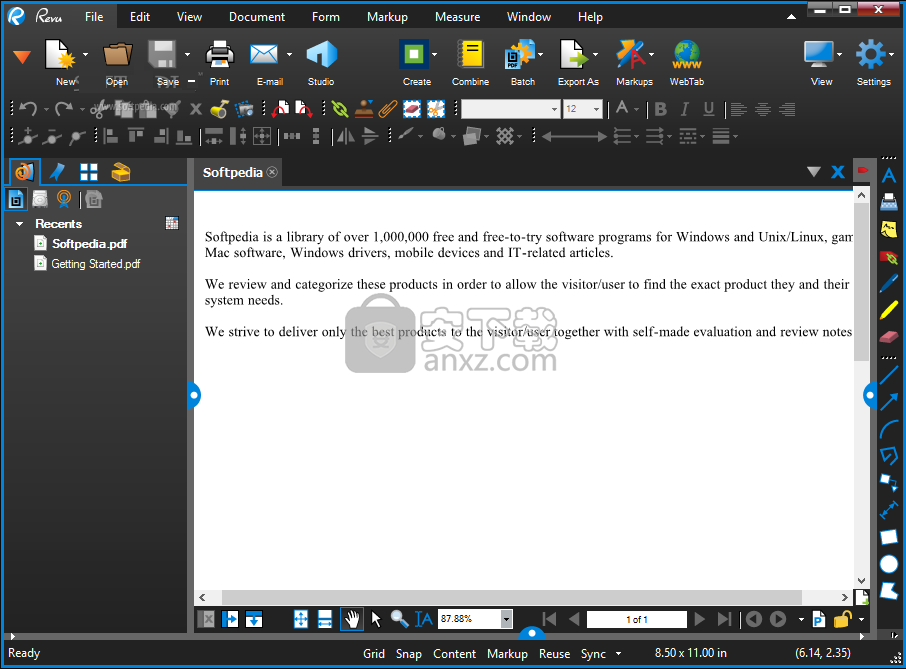
Task: Toggle Sync in status bar
Action: 593,653
